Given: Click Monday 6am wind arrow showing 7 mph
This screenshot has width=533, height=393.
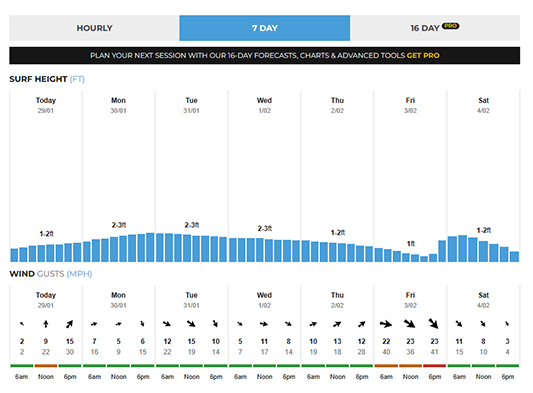Looking at the screenshot, I should 94,324.
